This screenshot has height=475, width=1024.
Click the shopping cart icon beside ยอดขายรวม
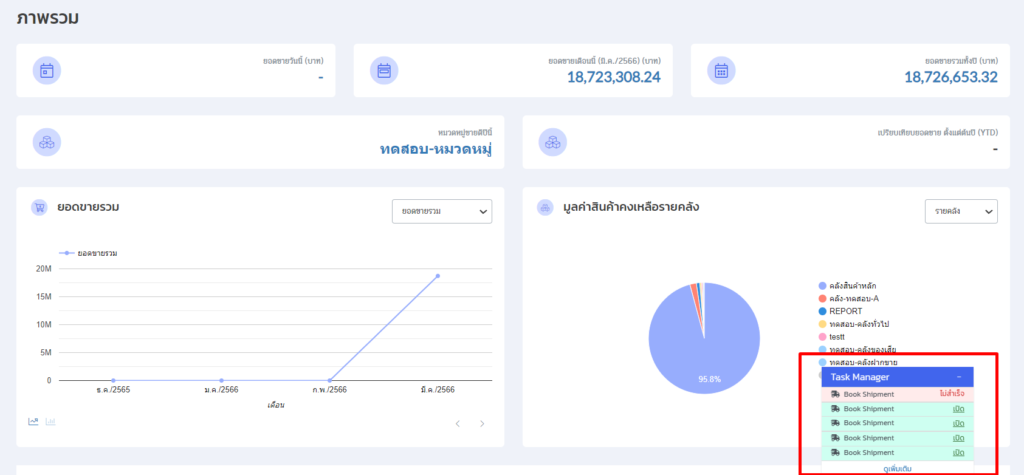point(40,208)
